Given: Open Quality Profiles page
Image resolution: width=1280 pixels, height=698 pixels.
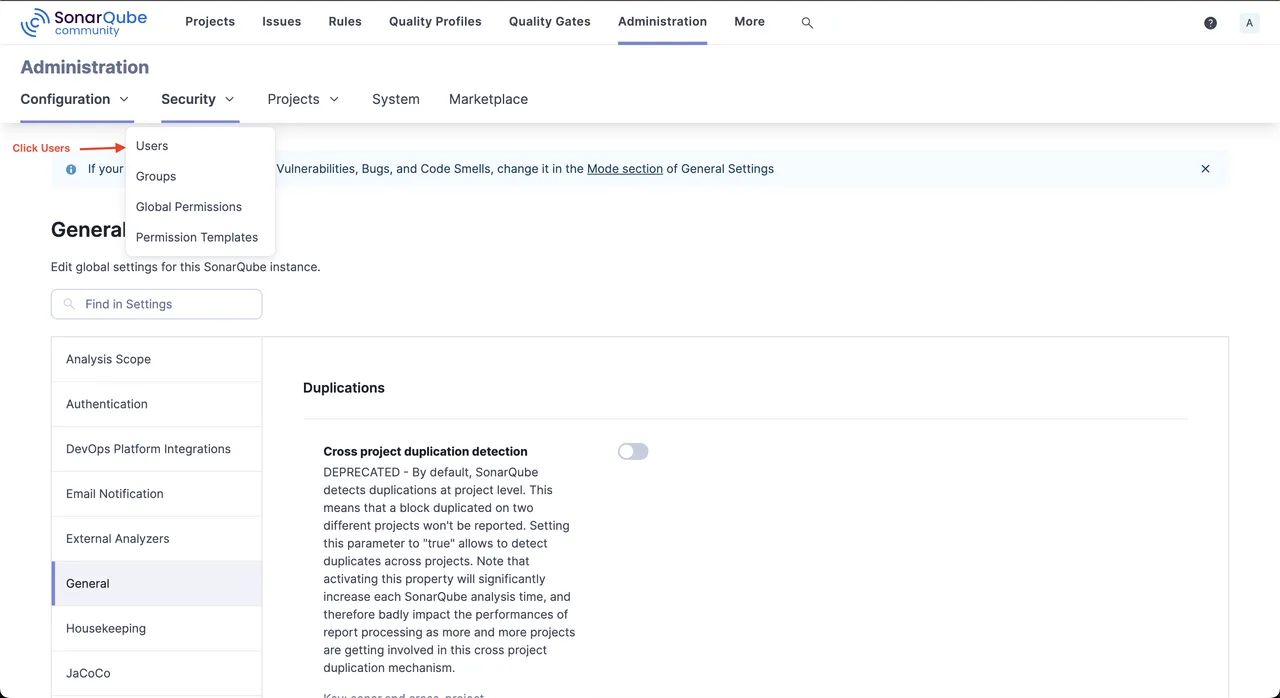Looking at the screenshot, I should (x=435, y=21).
